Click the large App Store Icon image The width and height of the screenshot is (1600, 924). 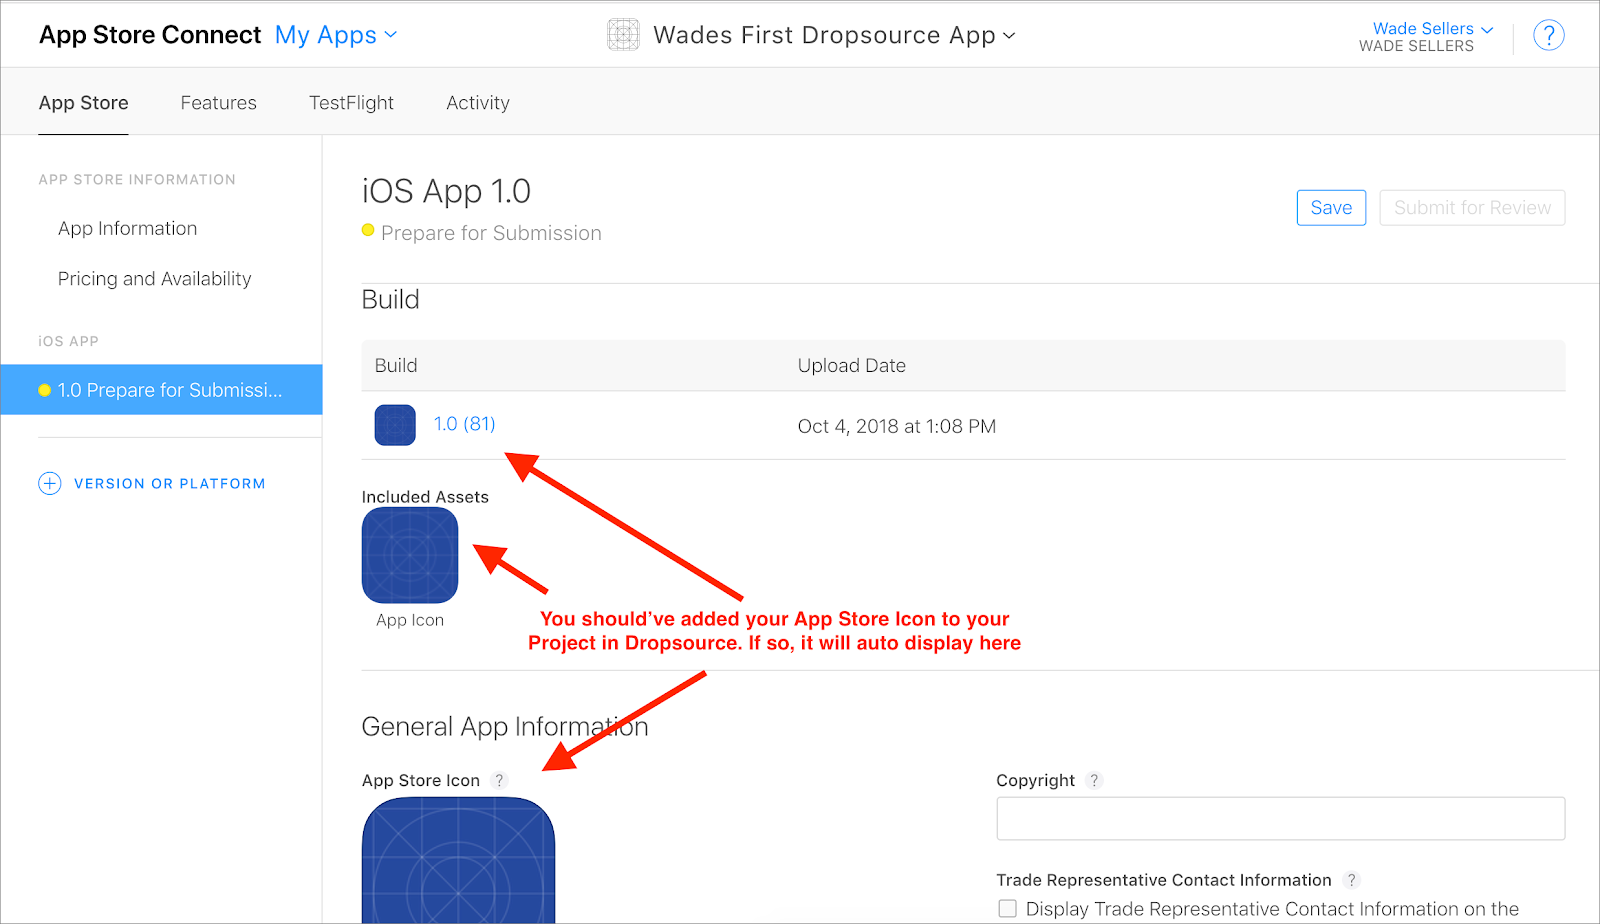(458, 860)
